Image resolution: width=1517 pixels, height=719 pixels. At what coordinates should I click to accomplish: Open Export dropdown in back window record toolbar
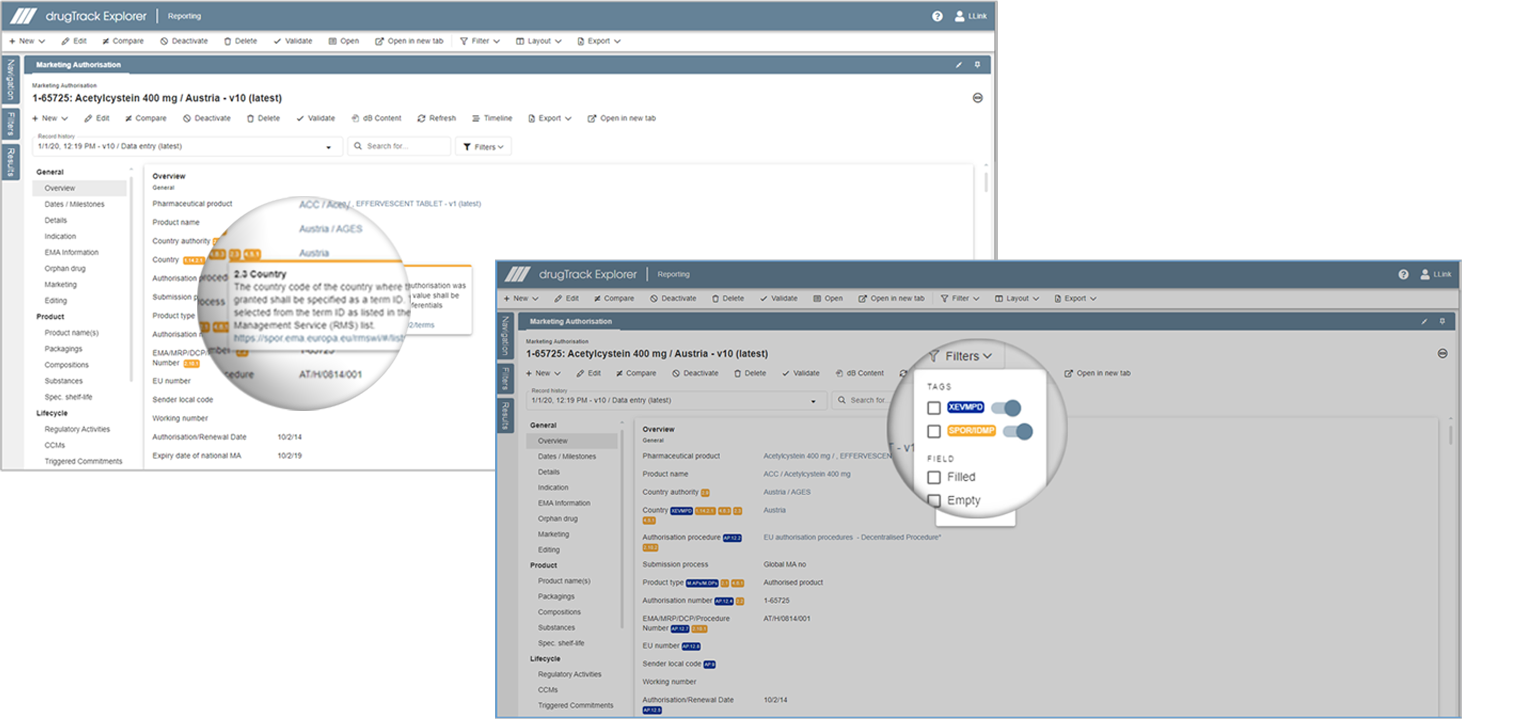click(550, 118)
